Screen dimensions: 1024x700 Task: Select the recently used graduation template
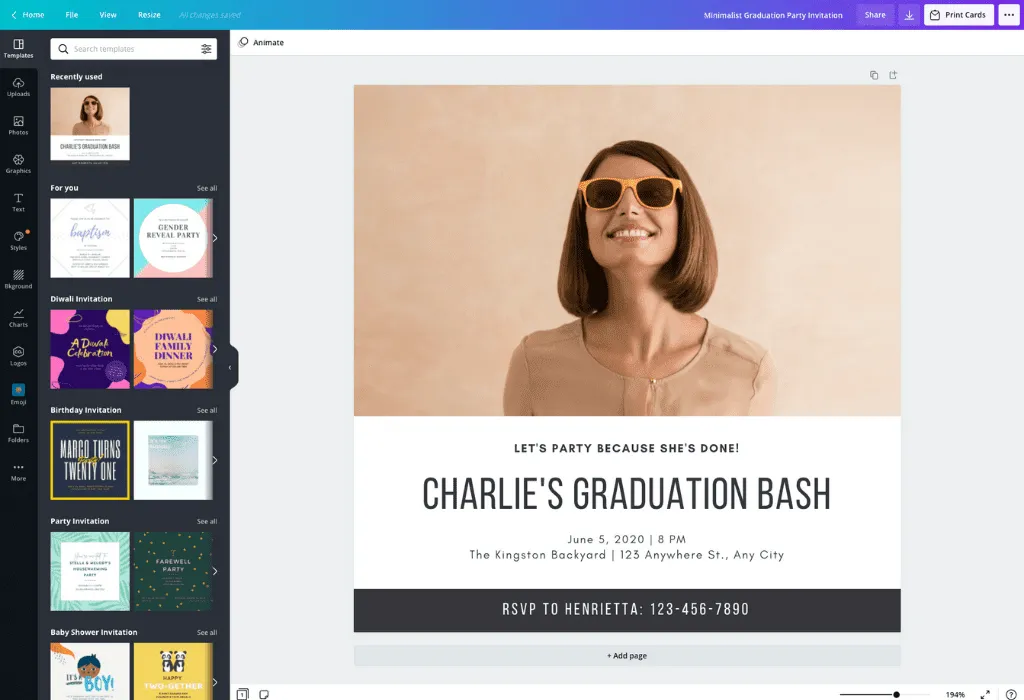coord(90,124)
